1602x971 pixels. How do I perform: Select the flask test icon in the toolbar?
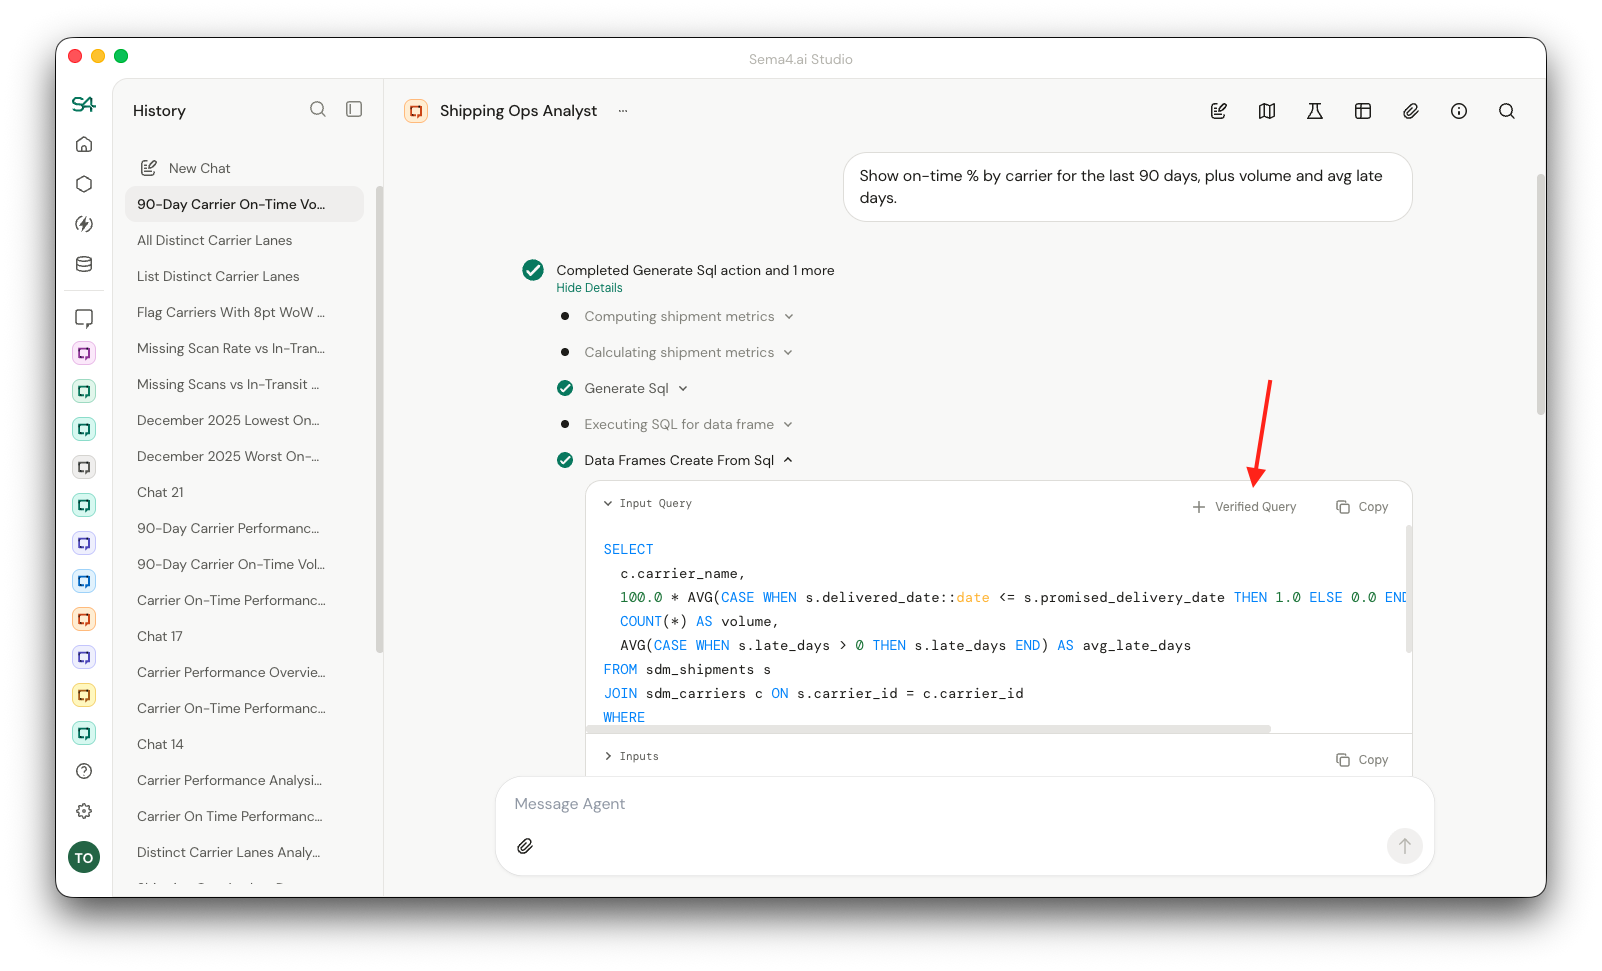coord(1314,111)
